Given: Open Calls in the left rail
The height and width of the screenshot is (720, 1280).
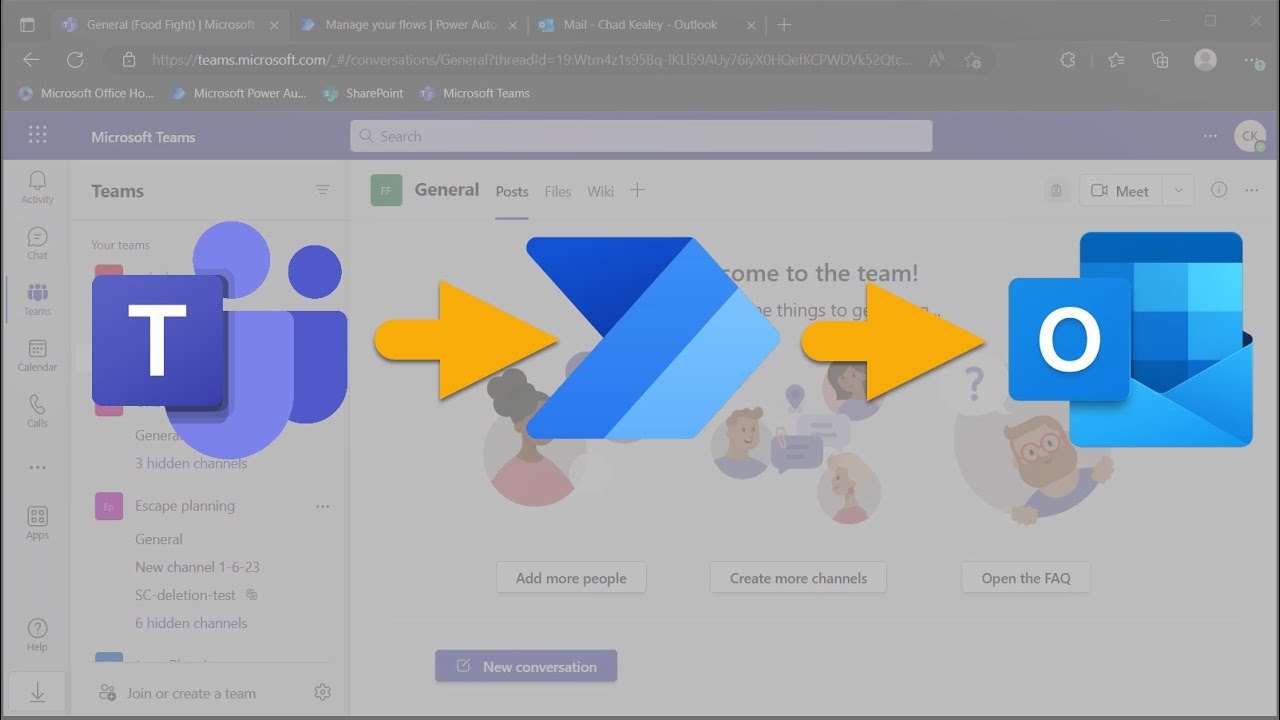Looking at the screenshot, I should [37, 411].
